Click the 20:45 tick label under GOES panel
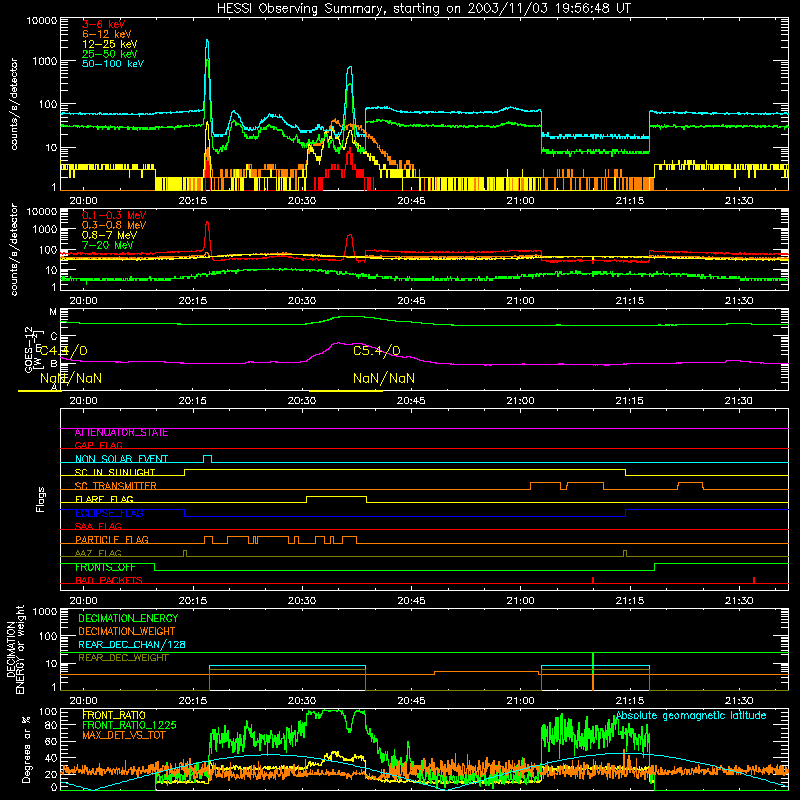The width and height of the screenshot is (800, 800). (411, 401)
